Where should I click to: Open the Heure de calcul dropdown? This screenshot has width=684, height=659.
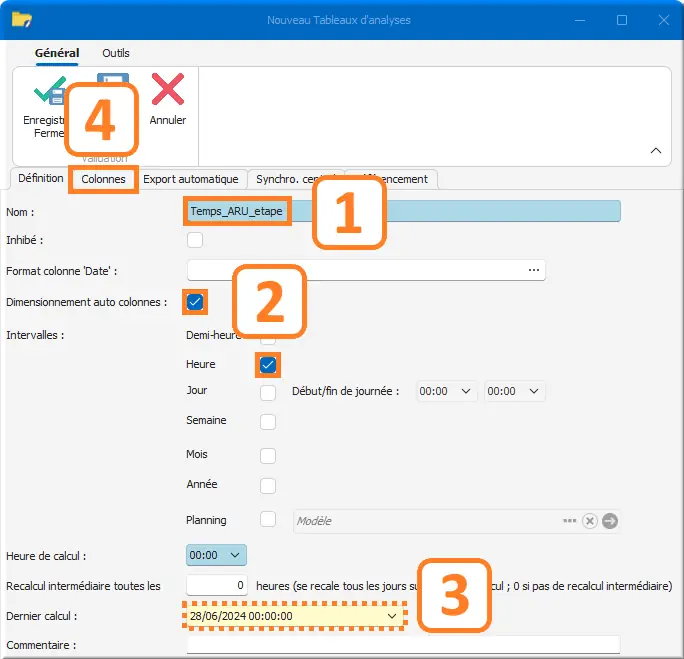(235, 555)
